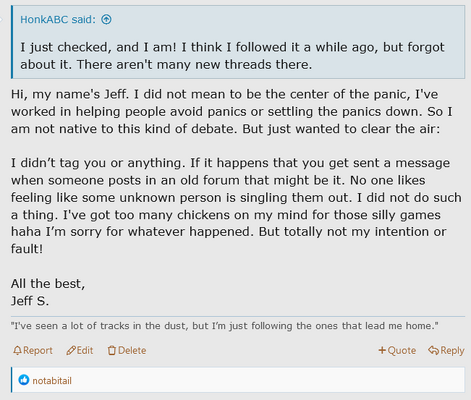Reply to Jeff's post

click(x=446, y=350)
